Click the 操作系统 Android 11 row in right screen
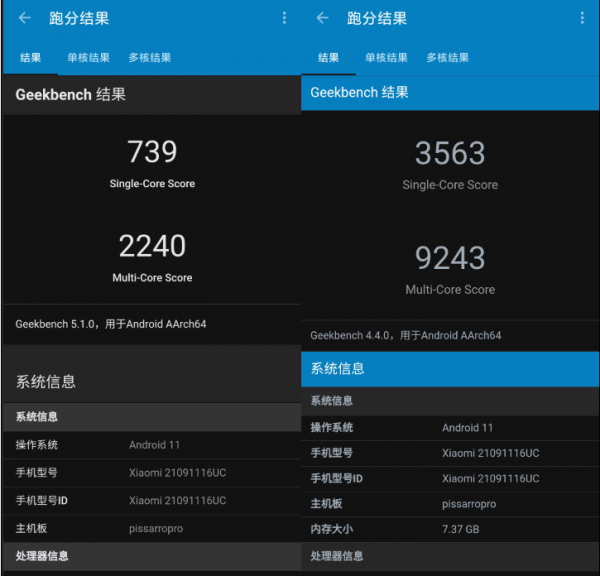The width and height of the screenshot is (600, 576). (x=450, y=428)
